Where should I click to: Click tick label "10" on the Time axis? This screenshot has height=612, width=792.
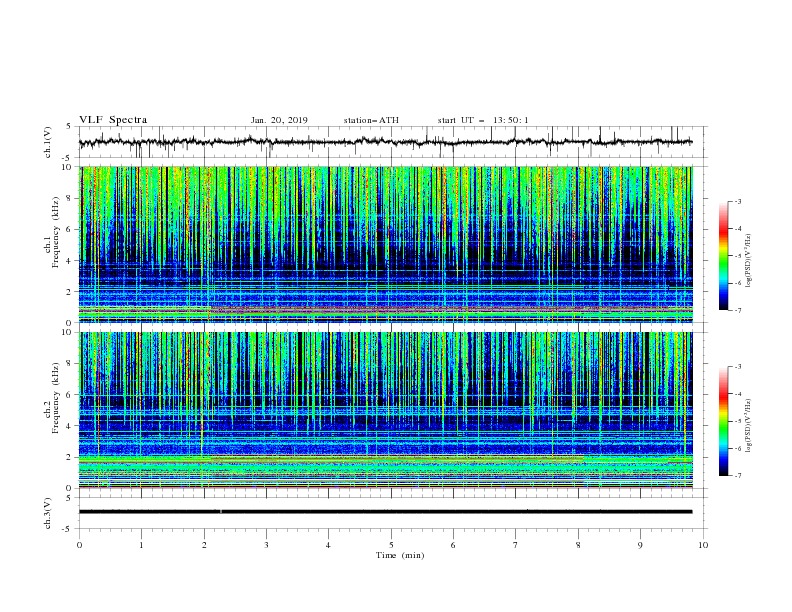point(703,545)
